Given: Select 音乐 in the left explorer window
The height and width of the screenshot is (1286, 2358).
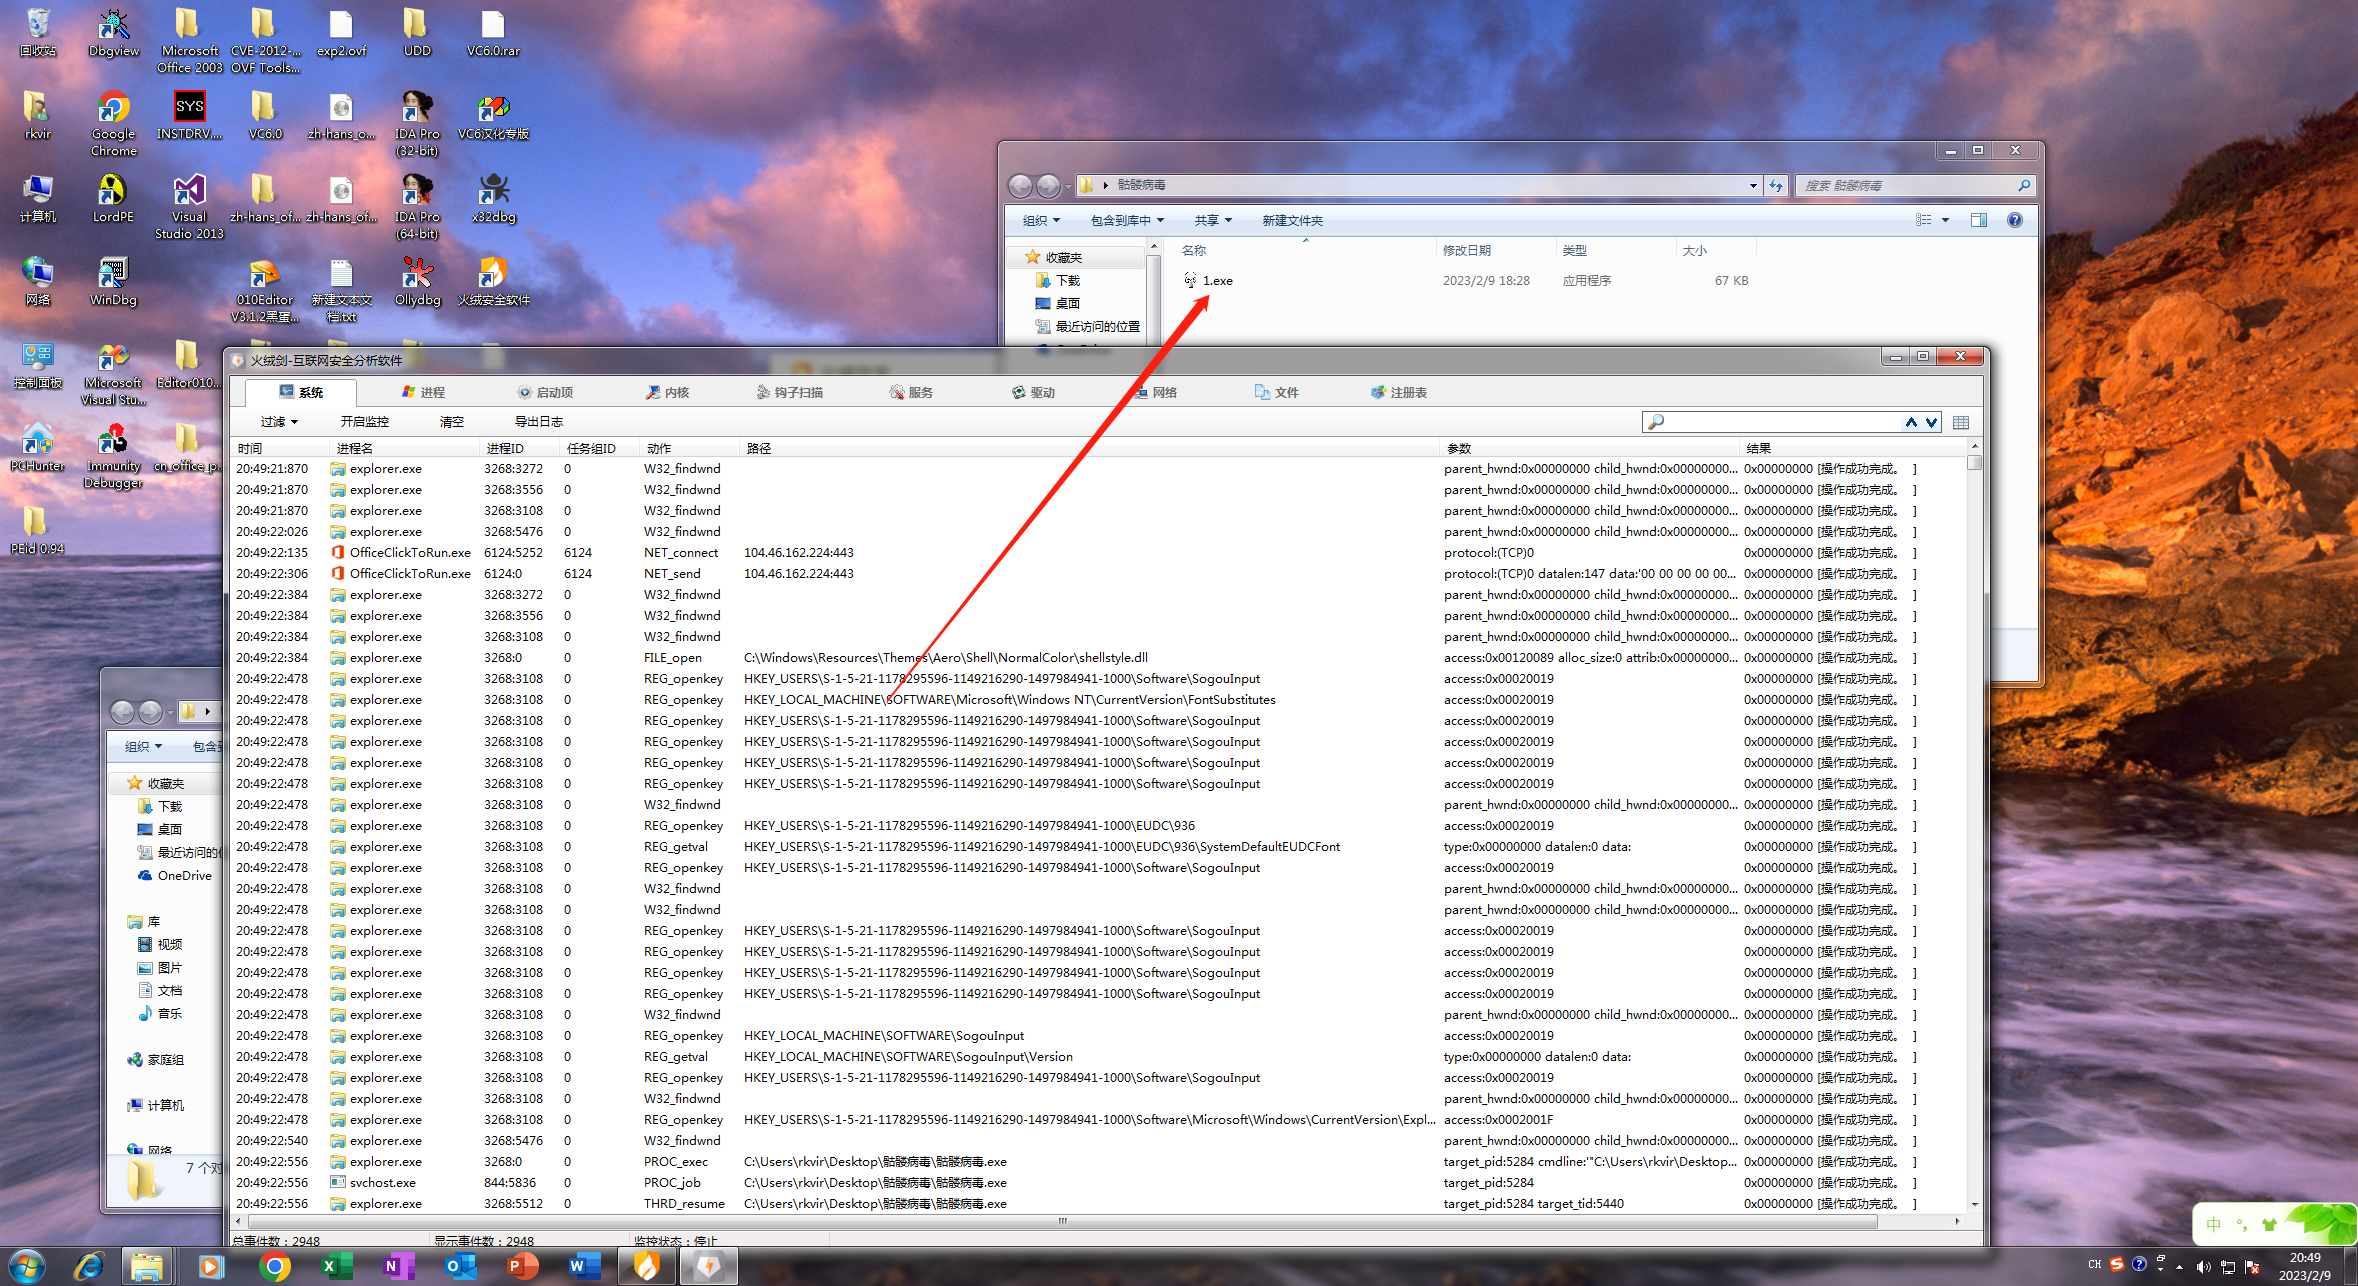Looking at the screenshot, I should [160, 1014].
